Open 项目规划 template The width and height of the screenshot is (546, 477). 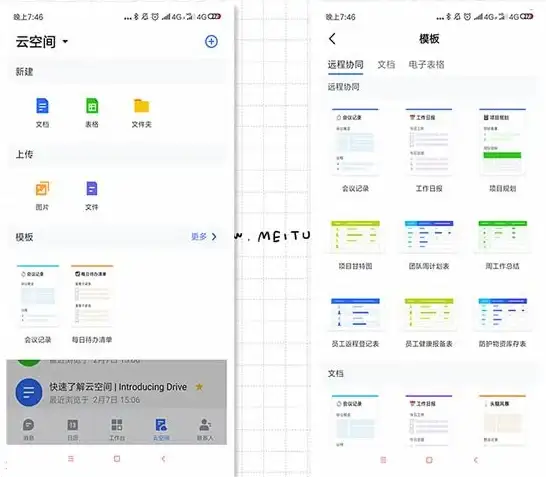[502, 150]
